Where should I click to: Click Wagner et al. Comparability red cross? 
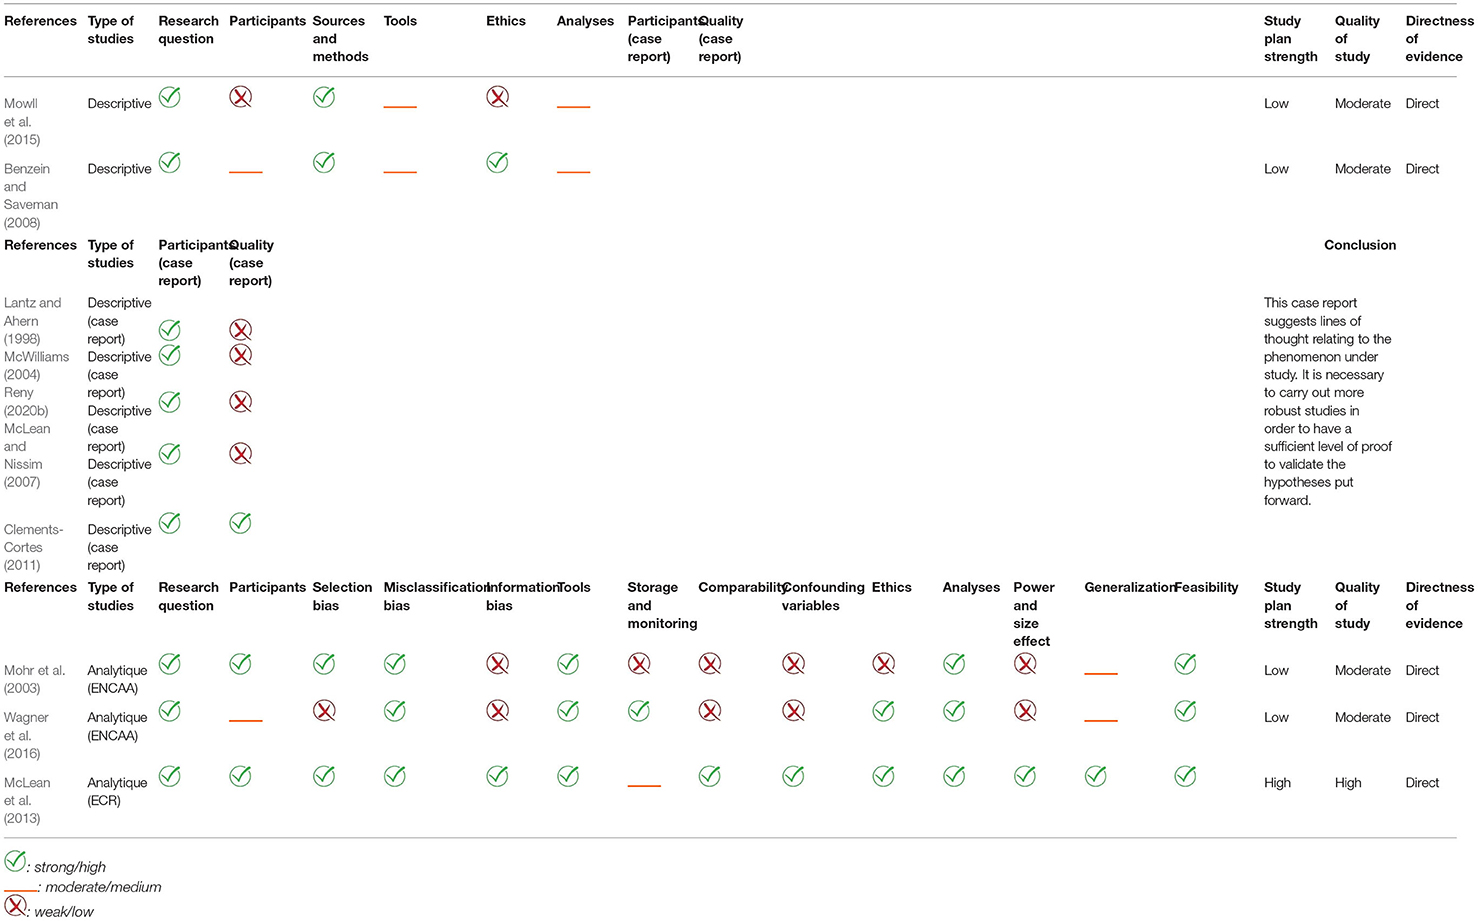coord(710,711)
